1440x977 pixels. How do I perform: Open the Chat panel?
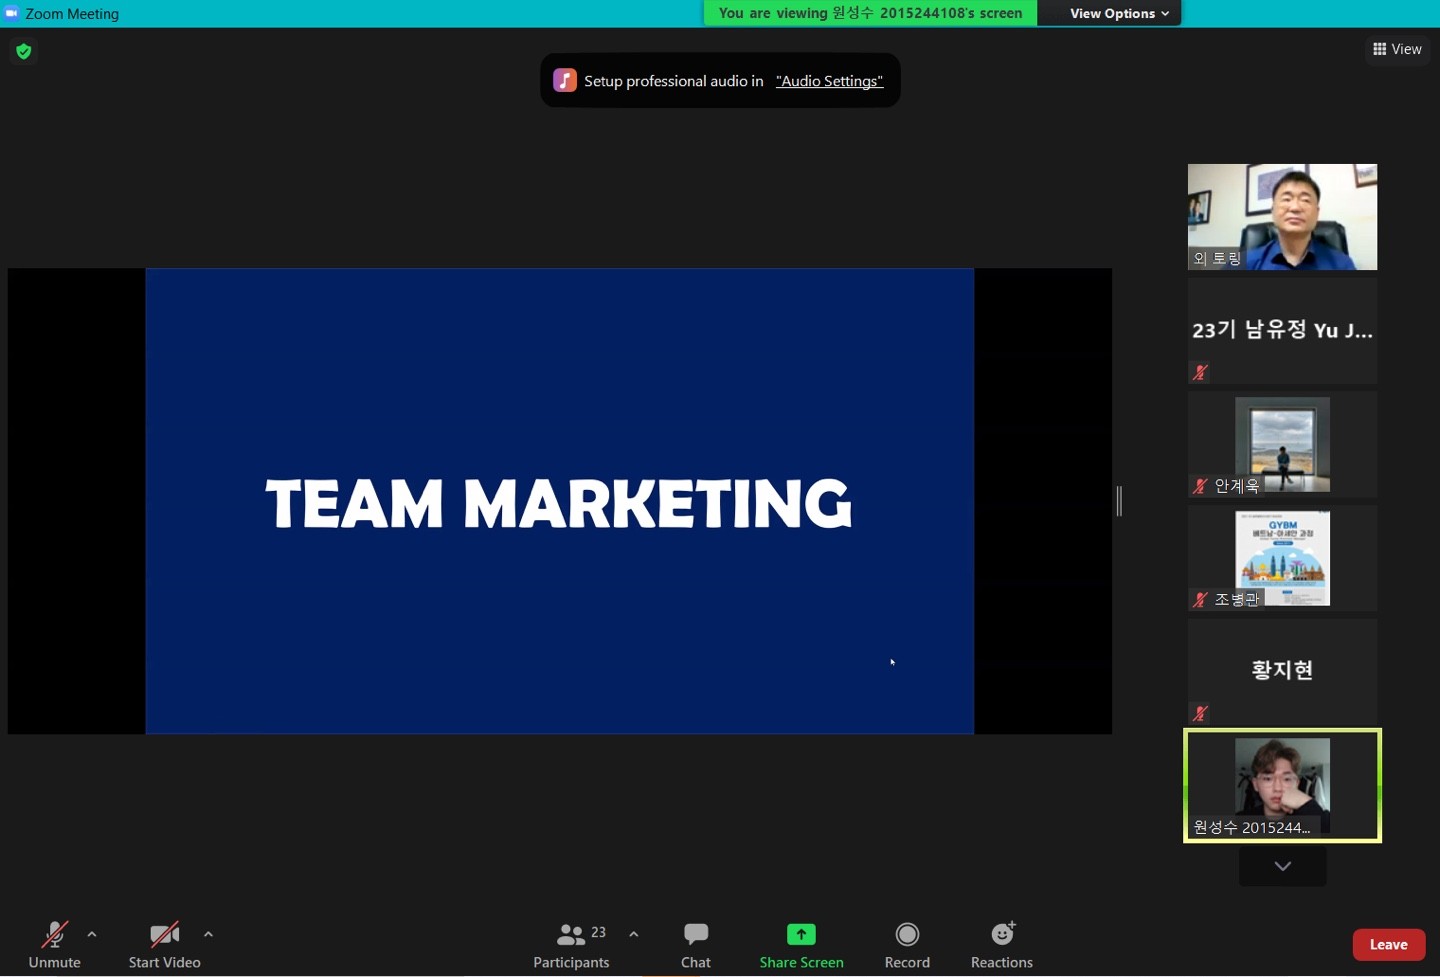click(x=695, y=935)
